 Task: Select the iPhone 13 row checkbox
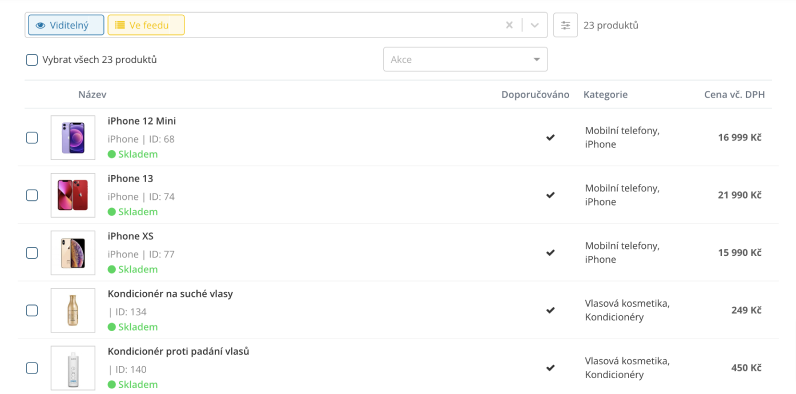[32, 195]
